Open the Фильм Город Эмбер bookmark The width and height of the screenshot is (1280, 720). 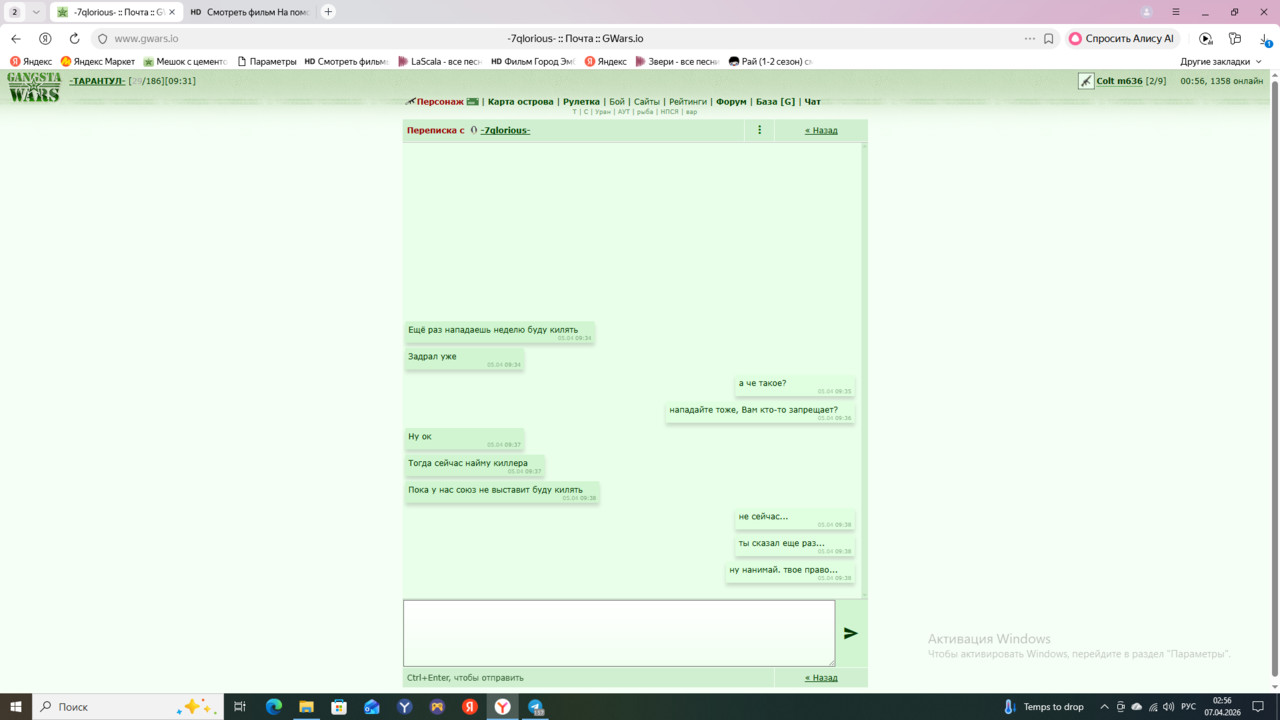[x=532, y=61]
